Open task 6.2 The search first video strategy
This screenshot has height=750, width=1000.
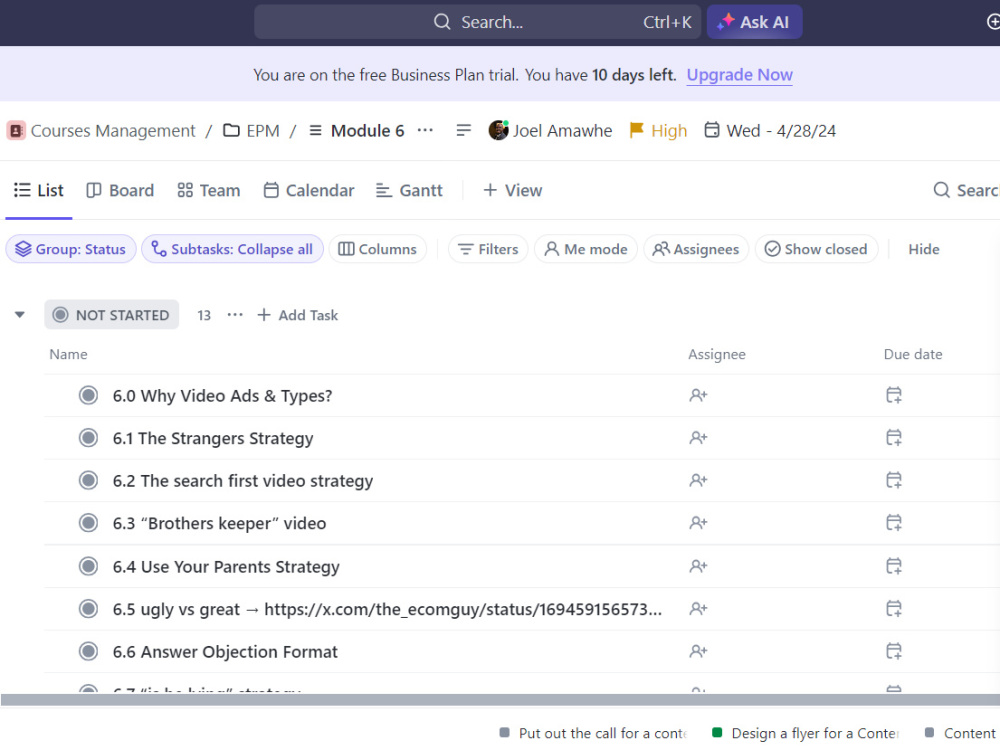(x=243, y=481)
